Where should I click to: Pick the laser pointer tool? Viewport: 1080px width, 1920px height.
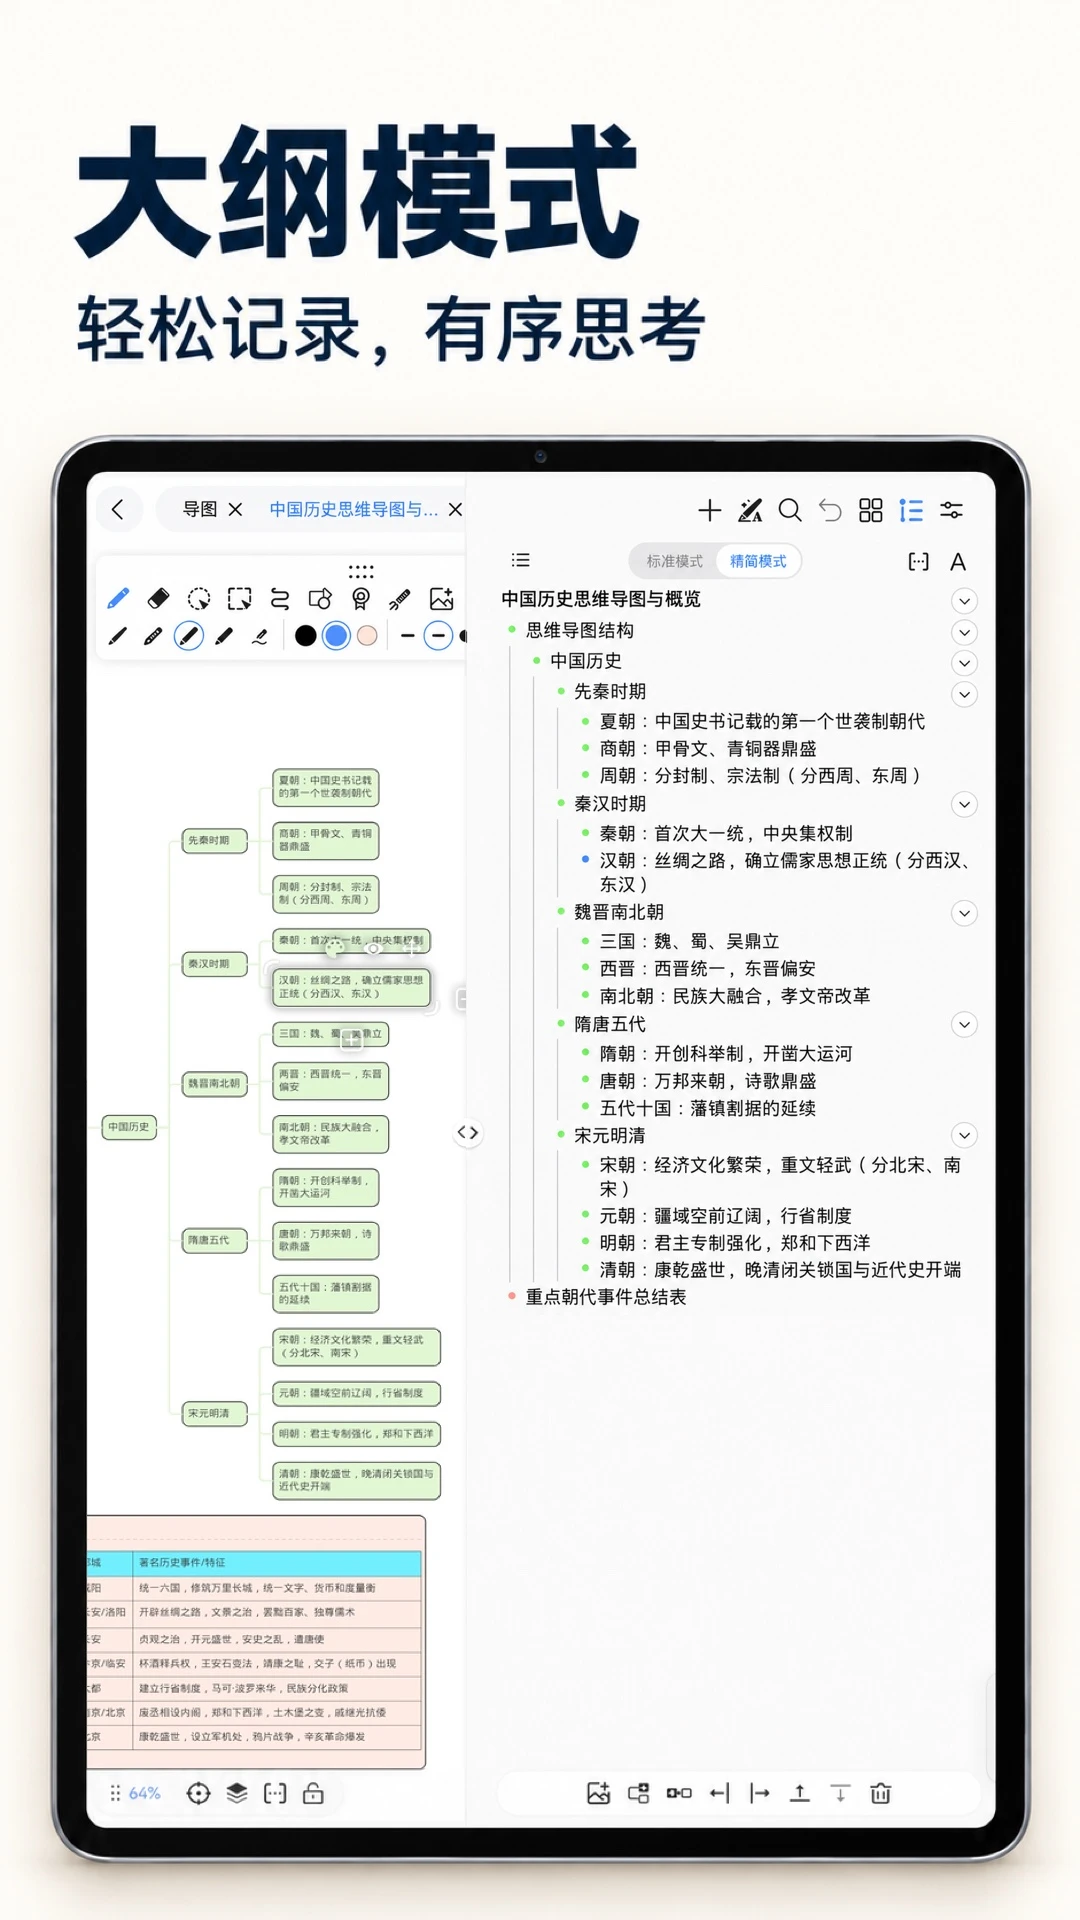tap(400, 598)
